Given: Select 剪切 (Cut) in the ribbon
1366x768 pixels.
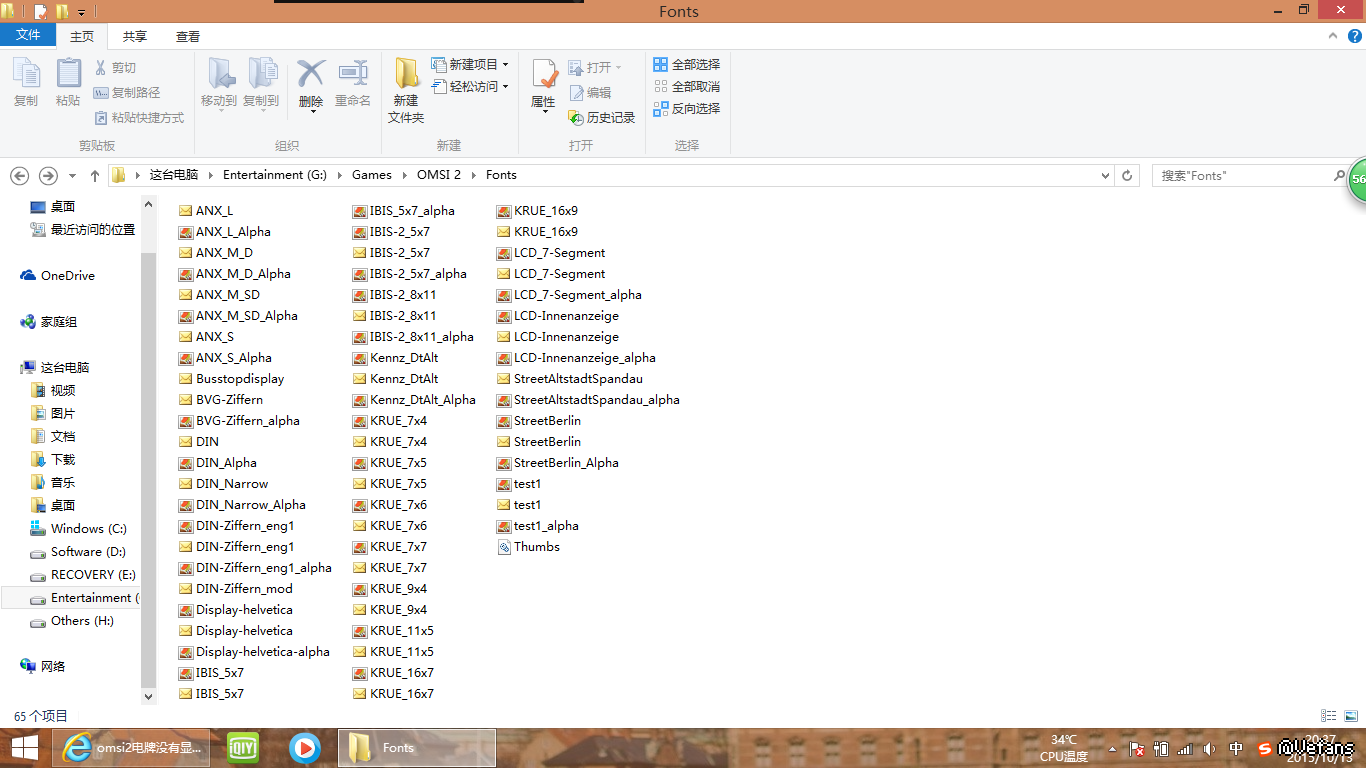Looking at the screenshot, I should click(x=115, y=68).
